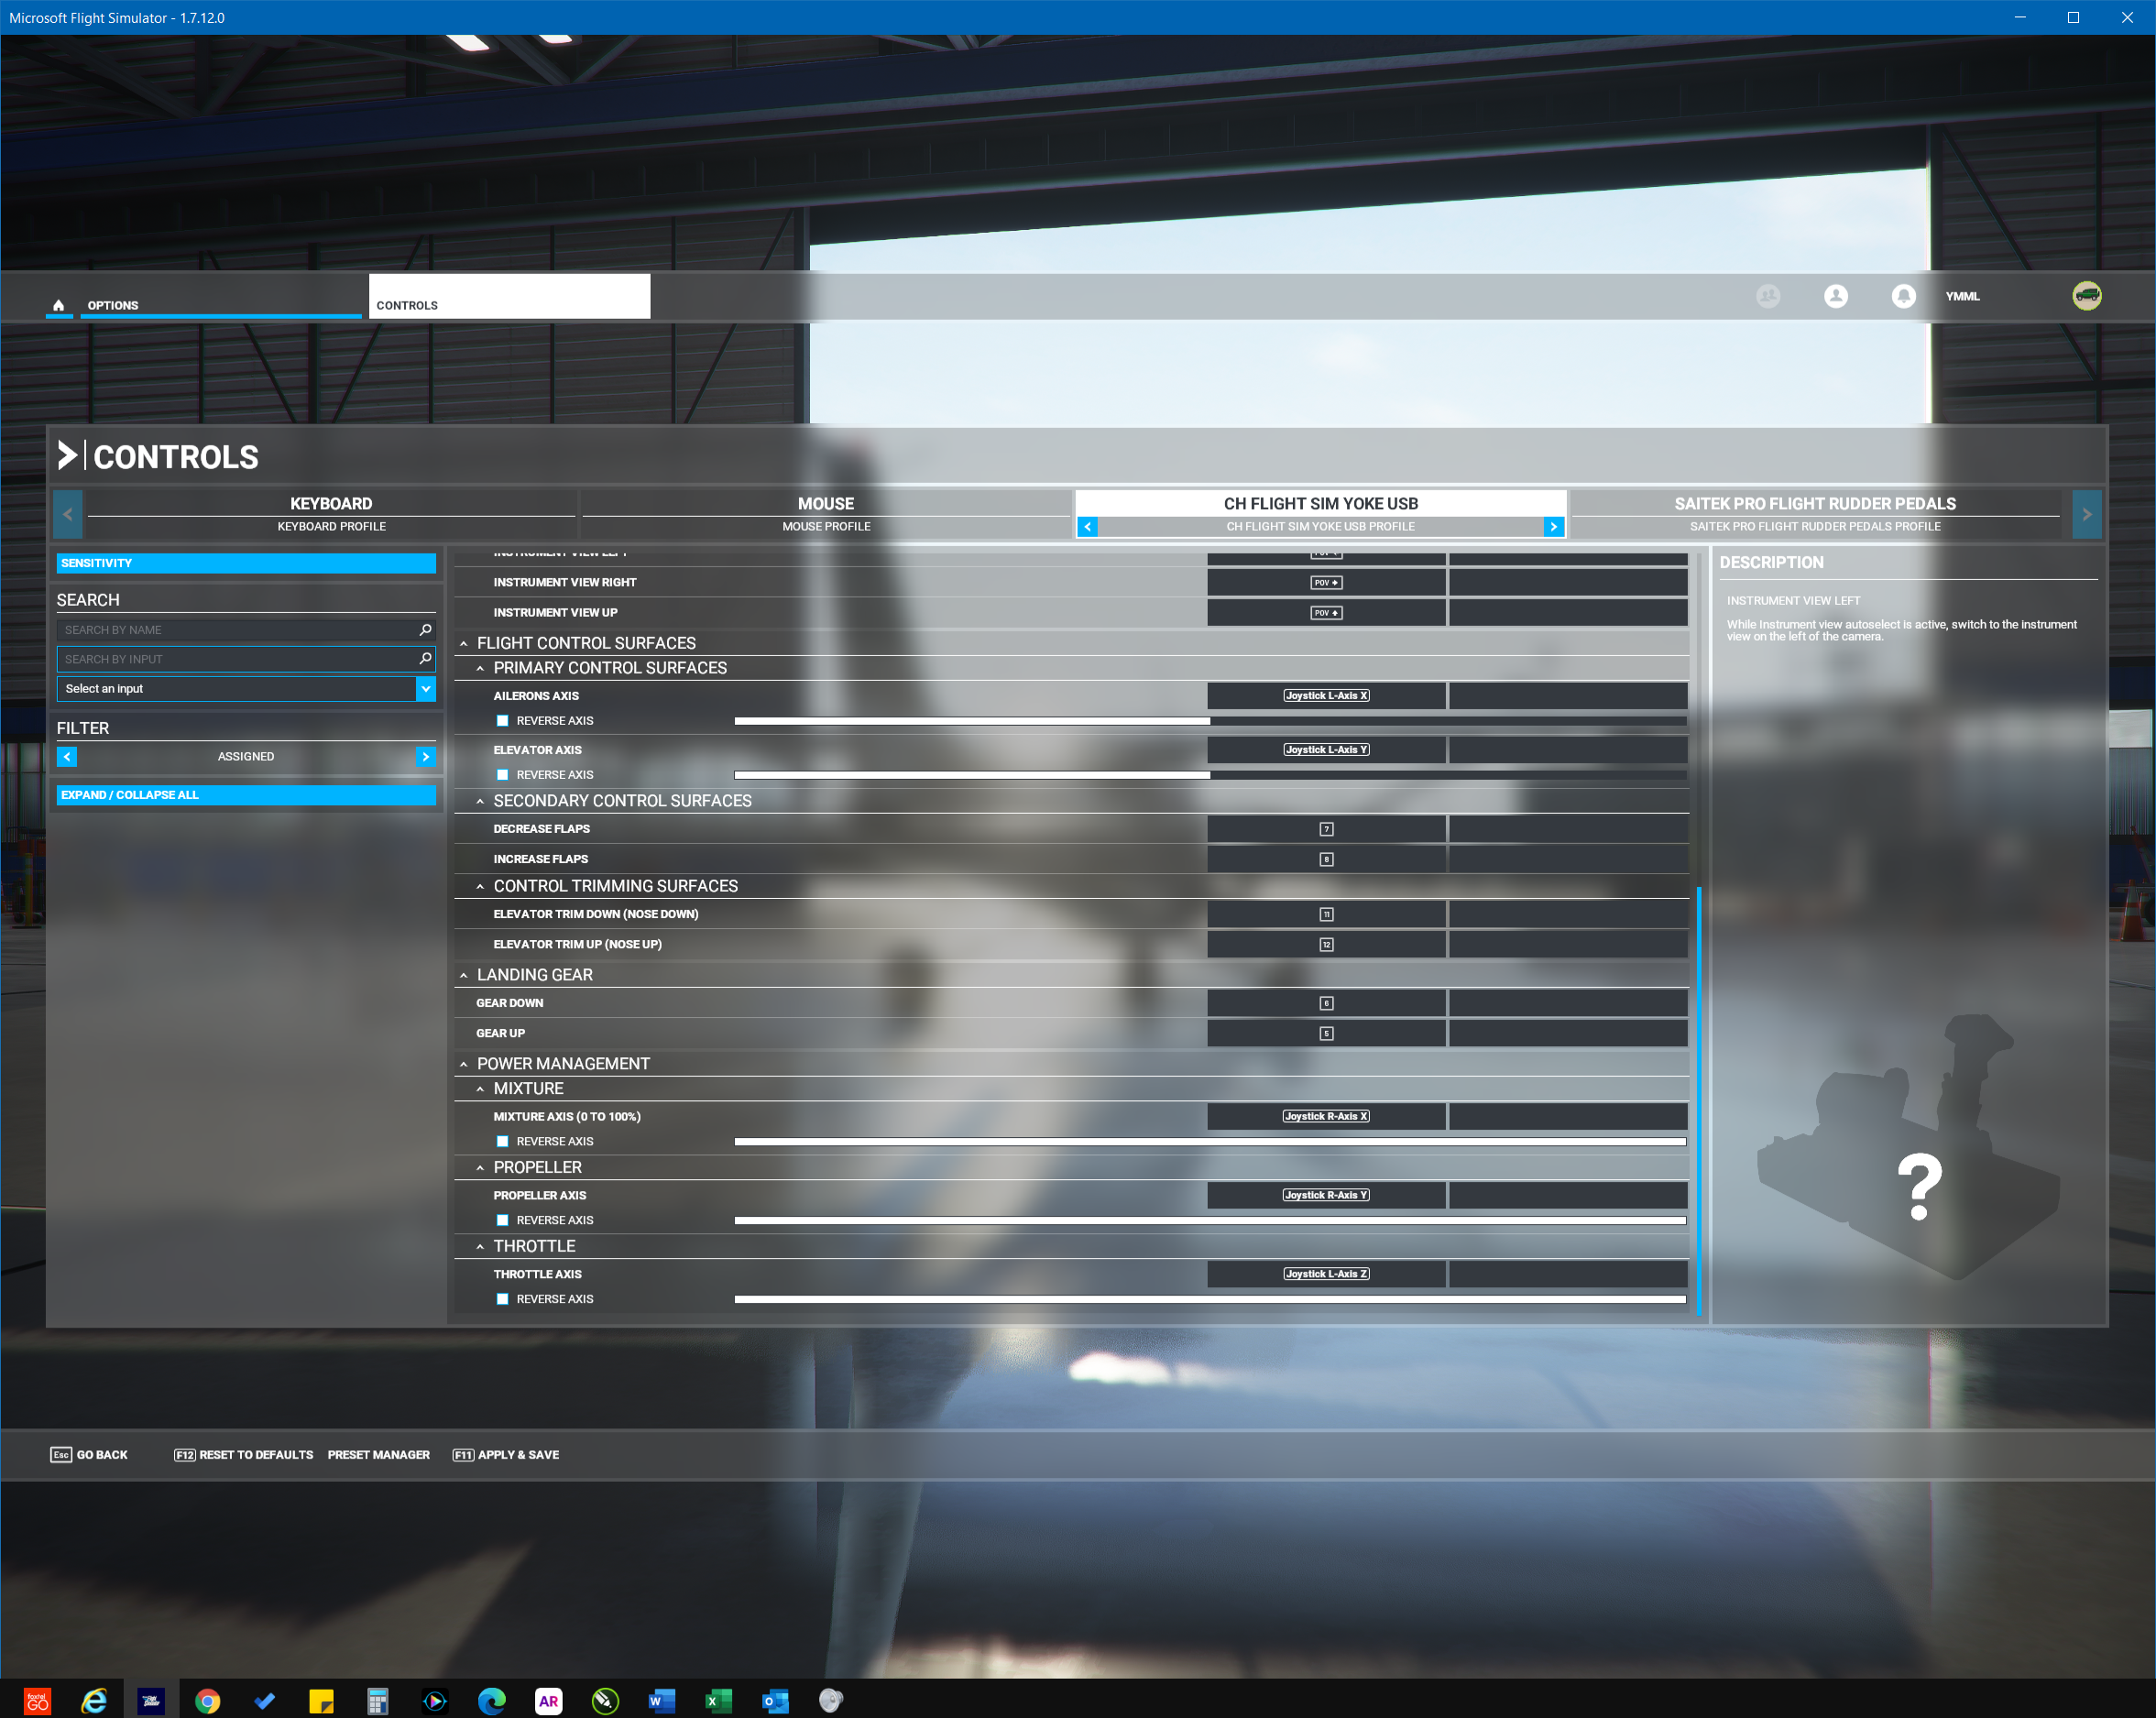Open Calculator from the taskbar

(377, 1700)
